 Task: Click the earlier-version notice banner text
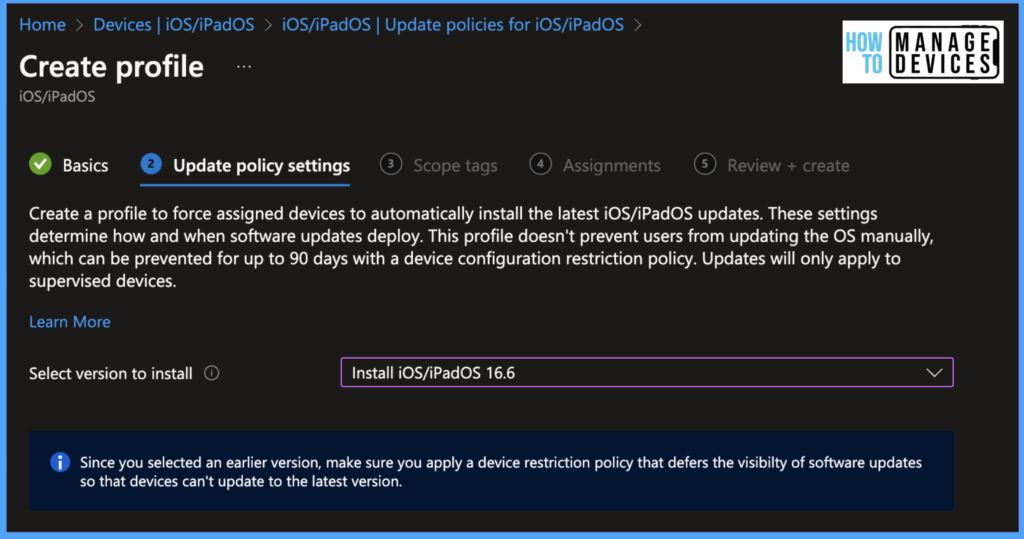[501, 472]
